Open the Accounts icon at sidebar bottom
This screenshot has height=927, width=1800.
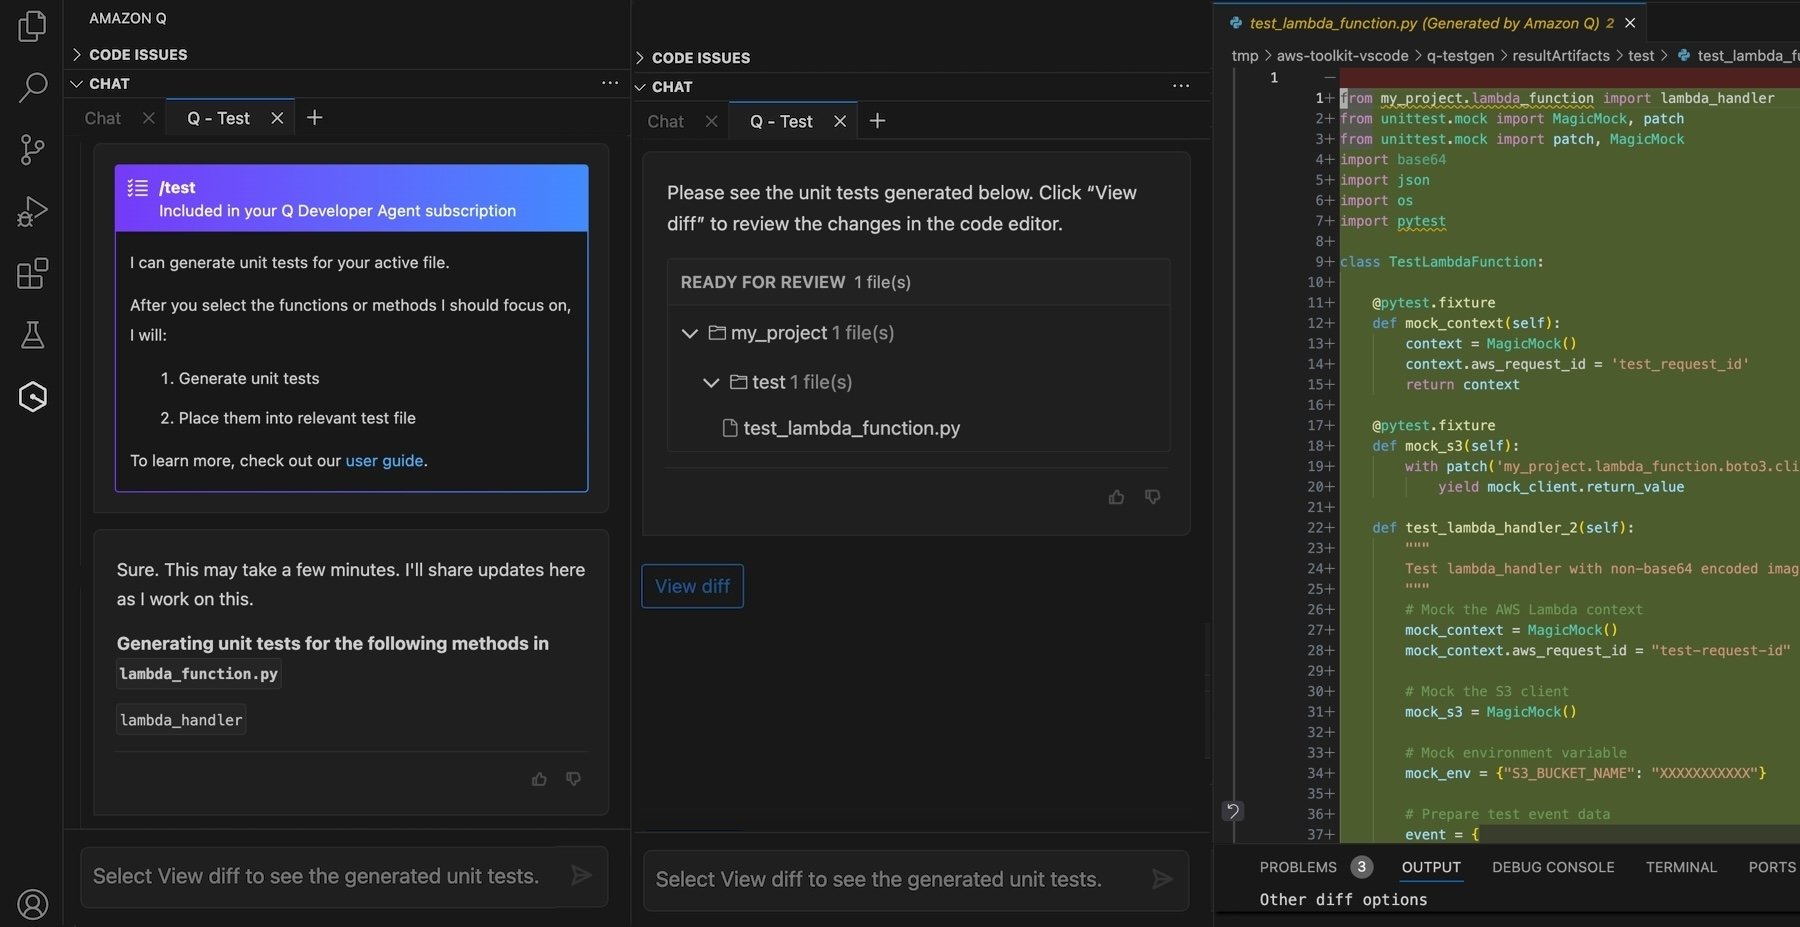[32, 904]
